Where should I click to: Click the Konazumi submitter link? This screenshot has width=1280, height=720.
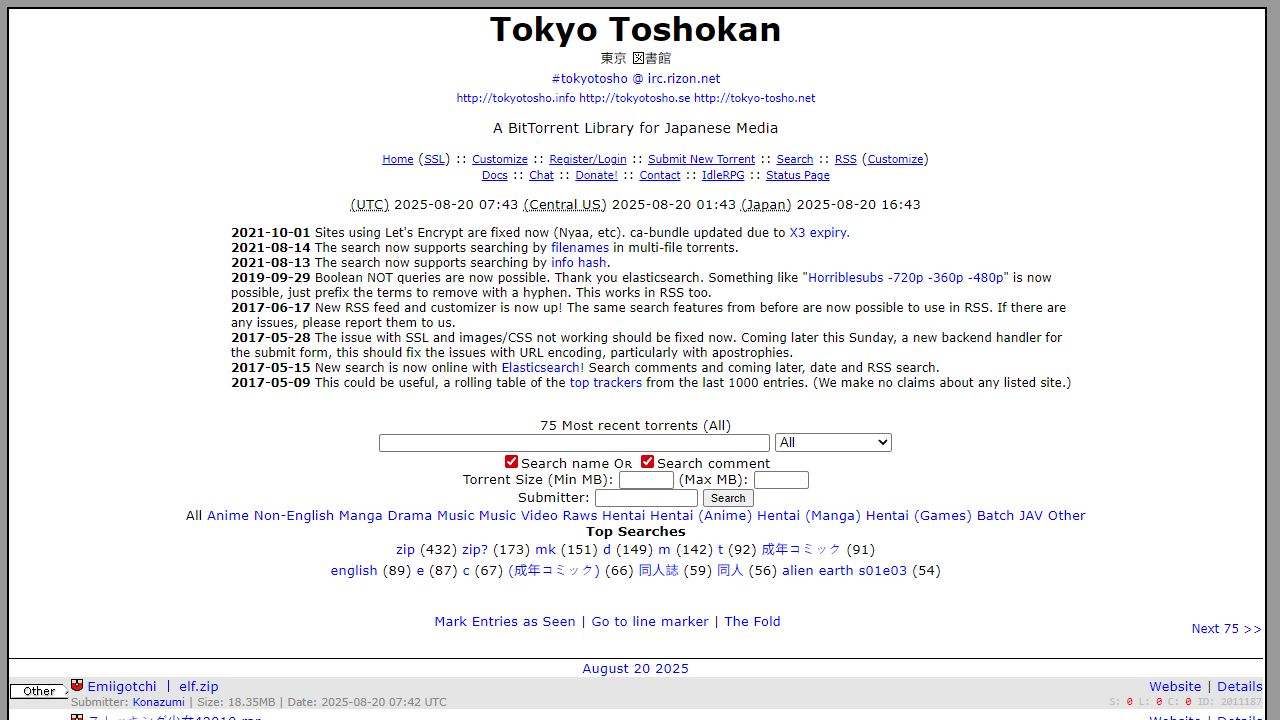pos(159,703)
